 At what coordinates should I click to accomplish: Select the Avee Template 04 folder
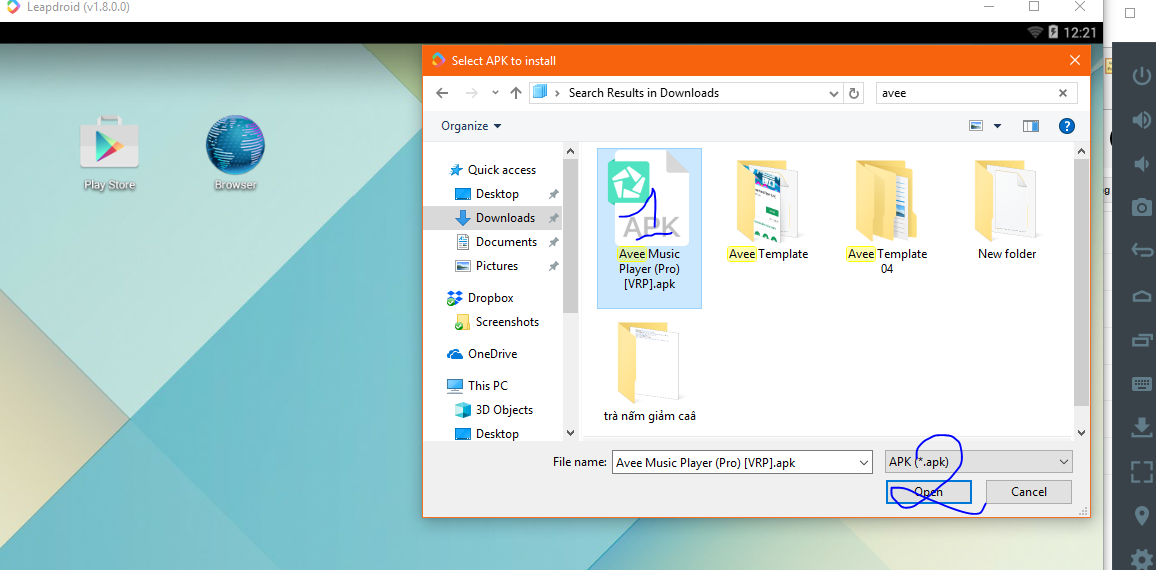pyautogui.click(x=887, y=217)
